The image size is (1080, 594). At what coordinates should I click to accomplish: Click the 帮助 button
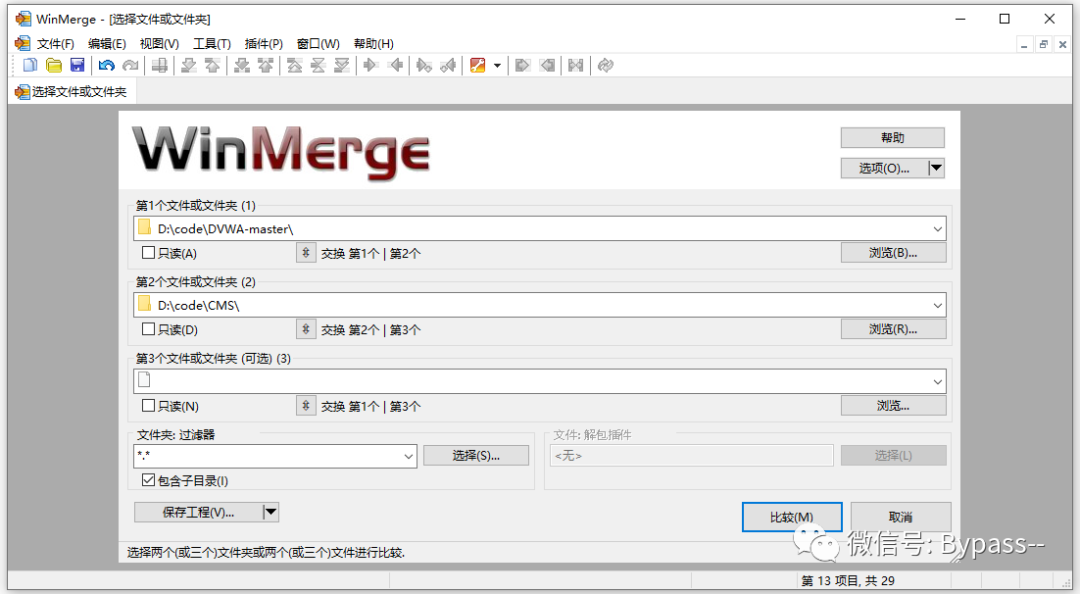[893, 138]
